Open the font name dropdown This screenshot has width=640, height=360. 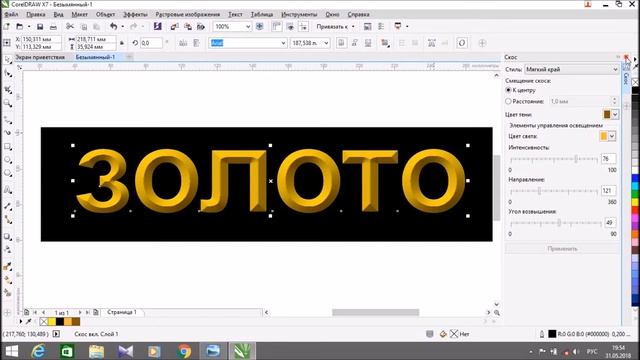[x=283, y=43]
